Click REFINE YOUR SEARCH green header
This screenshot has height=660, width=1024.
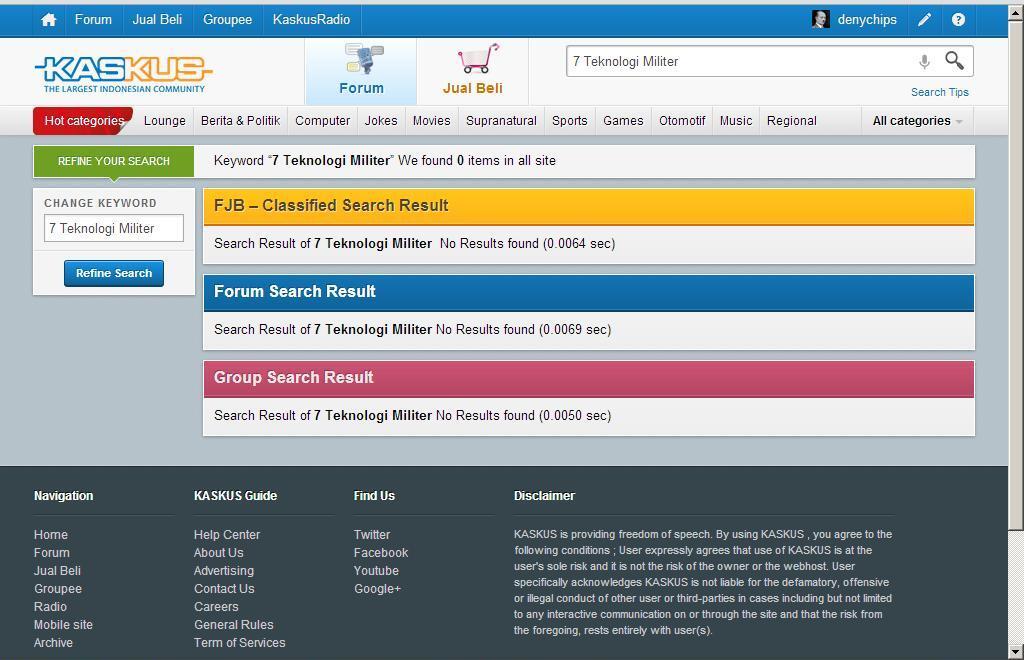click(114, 161)
